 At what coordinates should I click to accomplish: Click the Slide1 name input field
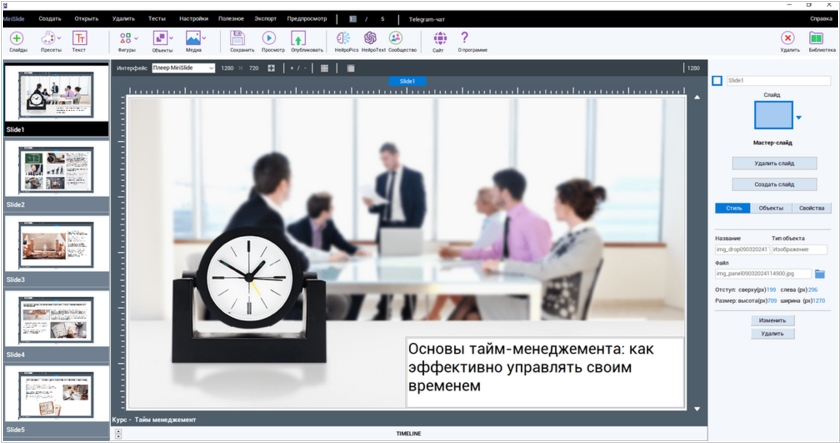(778, 80)
